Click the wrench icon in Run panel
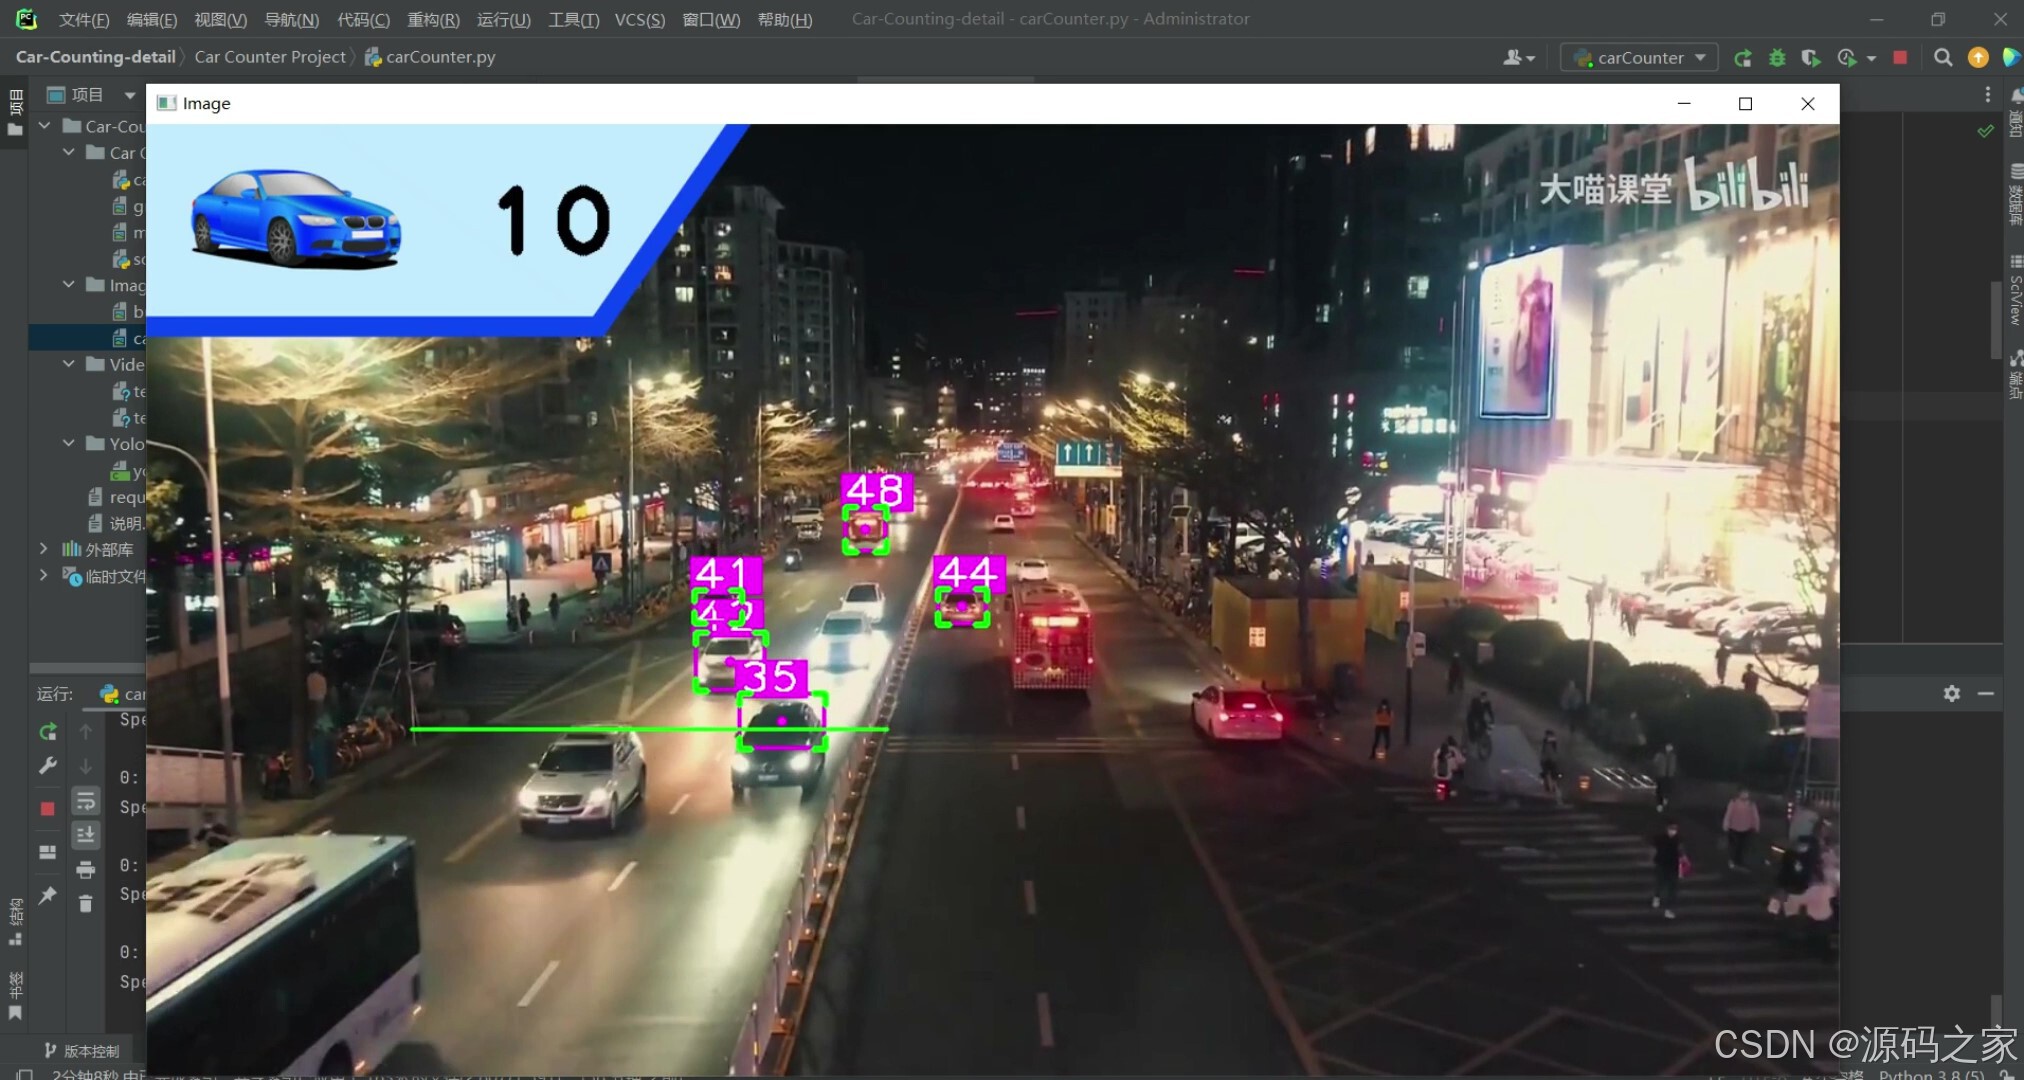The width and height of the screenshot is (2024, 1080). pyautogui.click(x=47, y=766)
